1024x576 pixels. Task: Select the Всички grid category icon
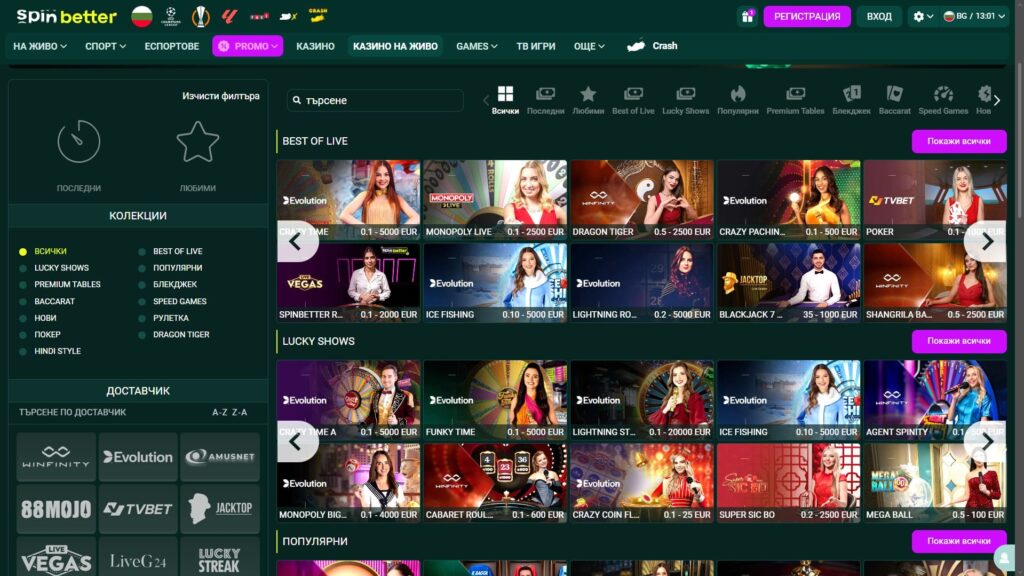coord(505,94)
